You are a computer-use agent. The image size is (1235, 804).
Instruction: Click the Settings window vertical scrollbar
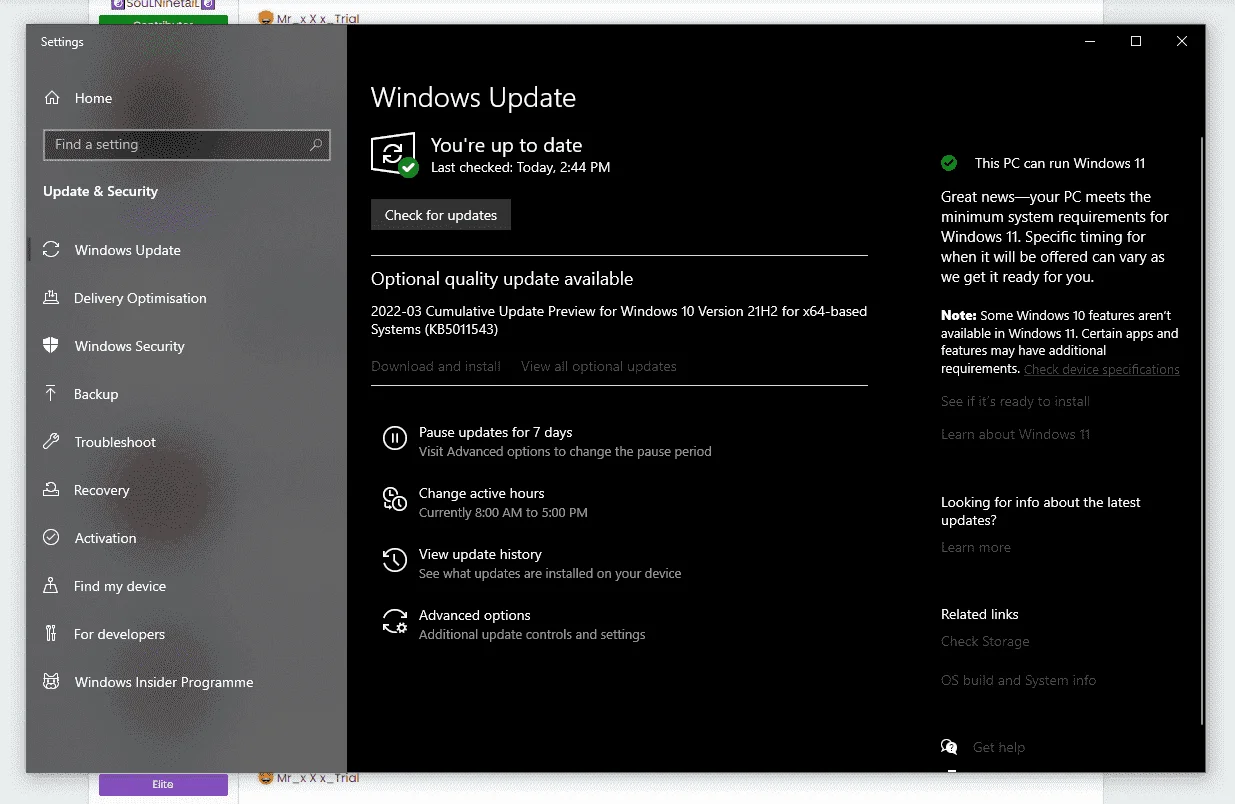point(1202,430)
